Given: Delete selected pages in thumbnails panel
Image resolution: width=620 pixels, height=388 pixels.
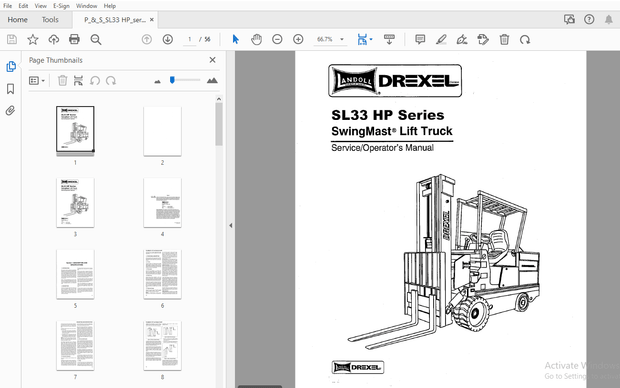Looking at the screenshot, I should point(62,81).
